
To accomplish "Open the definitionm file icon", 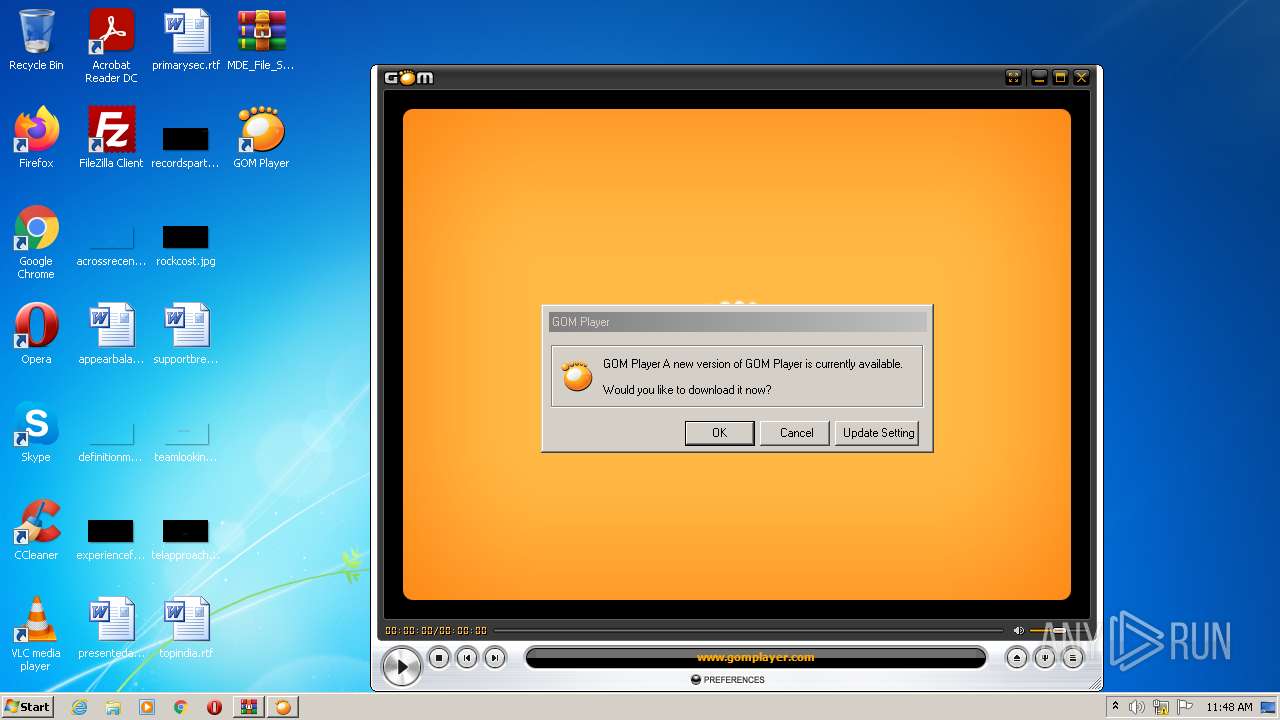I will [x=111, y=442].
